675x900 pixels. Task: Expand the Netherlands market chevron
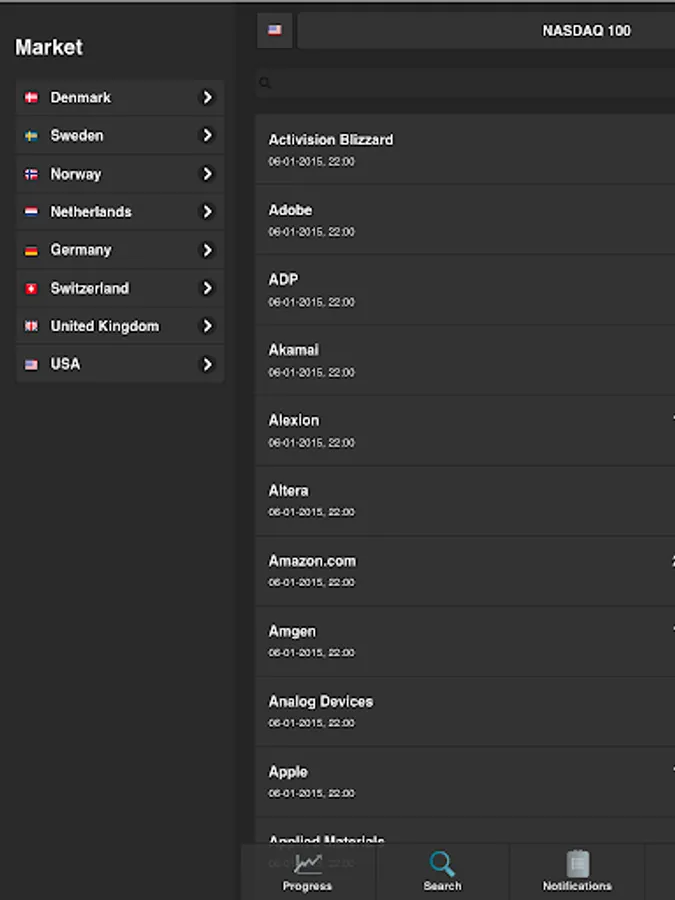(207, 212)
